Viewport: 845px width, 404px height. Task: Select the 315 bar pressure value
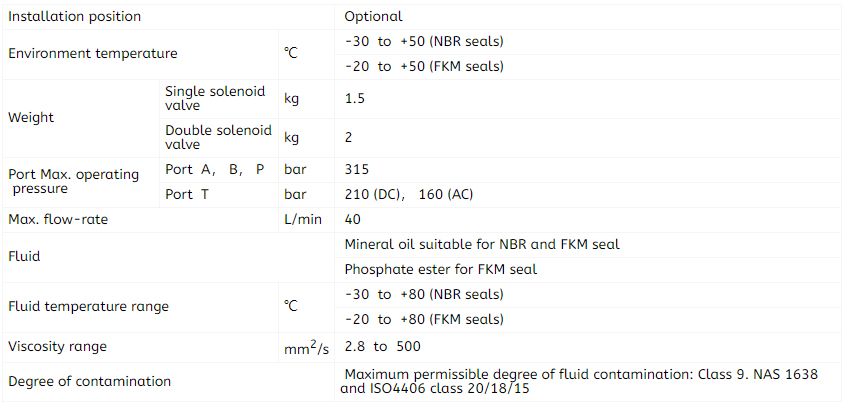(x=357, y=170)
